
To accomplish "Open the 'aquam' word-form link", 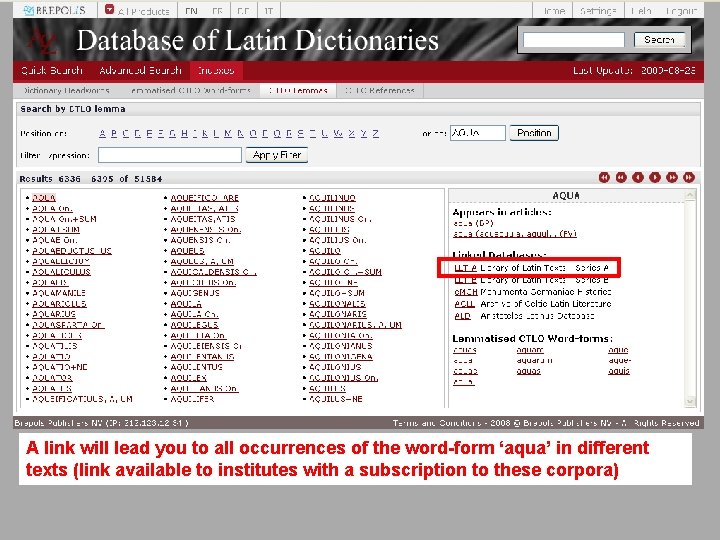I will pyautogui.click(x=530, y=350).
